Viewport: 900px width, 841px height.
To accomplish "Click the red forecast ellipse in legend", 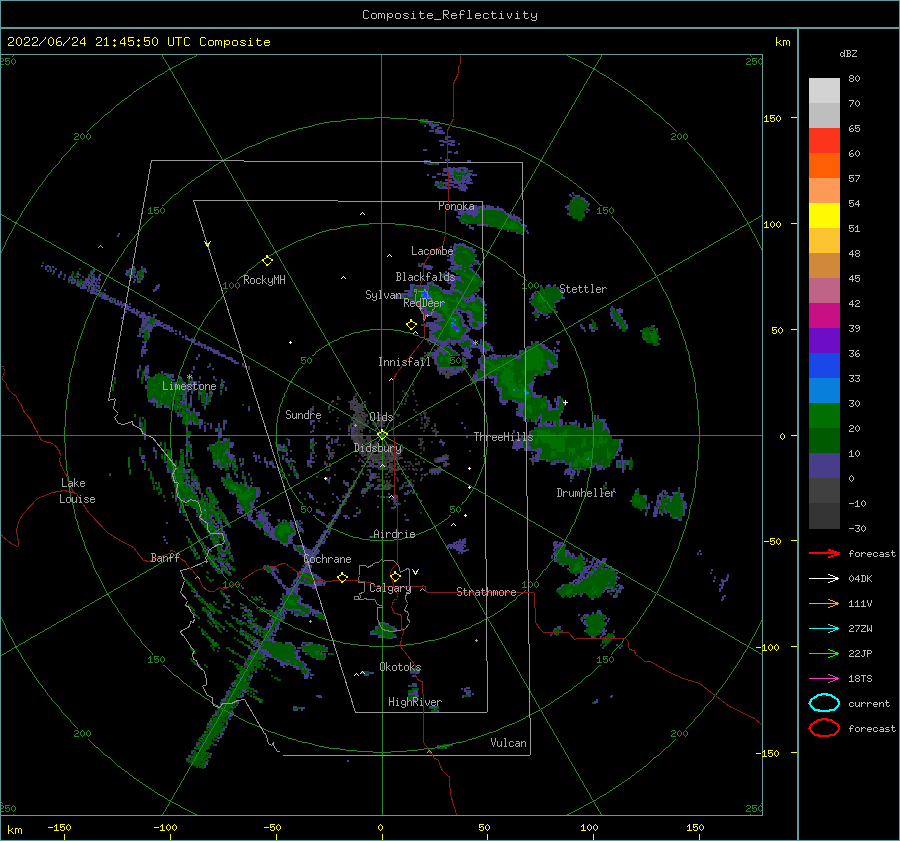I will coord(824,728).
